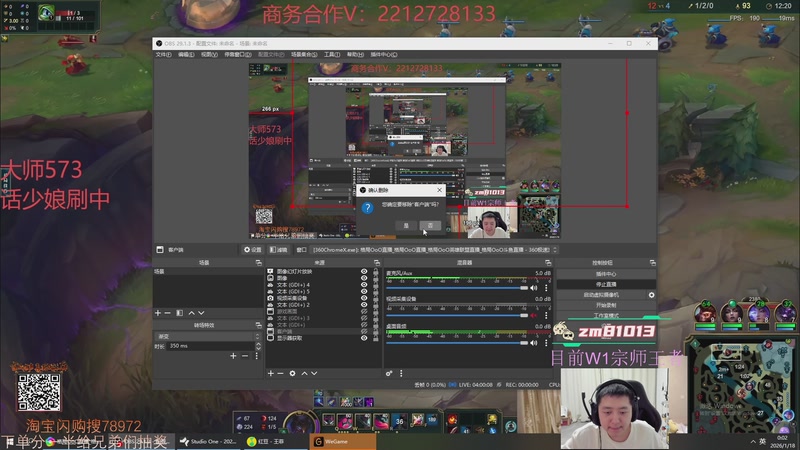The width and height of the screenshot is (800, 450).
Task: Unmute the 视频采集设备 audio with the red speaker icon
Action: point(534,315)
